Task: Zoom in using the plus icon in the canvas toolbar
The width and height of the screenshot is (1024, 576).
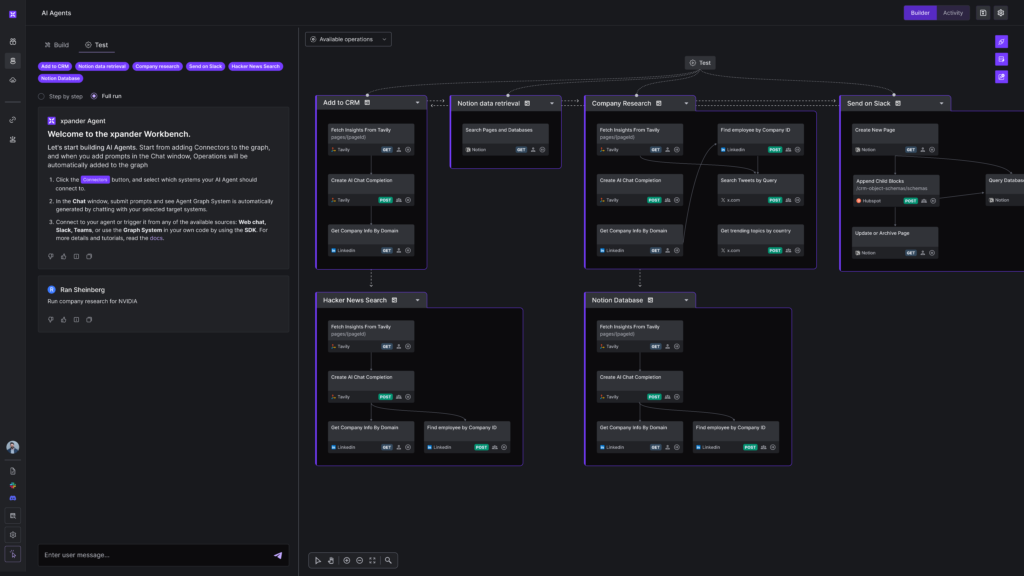Action: (347, 560)
